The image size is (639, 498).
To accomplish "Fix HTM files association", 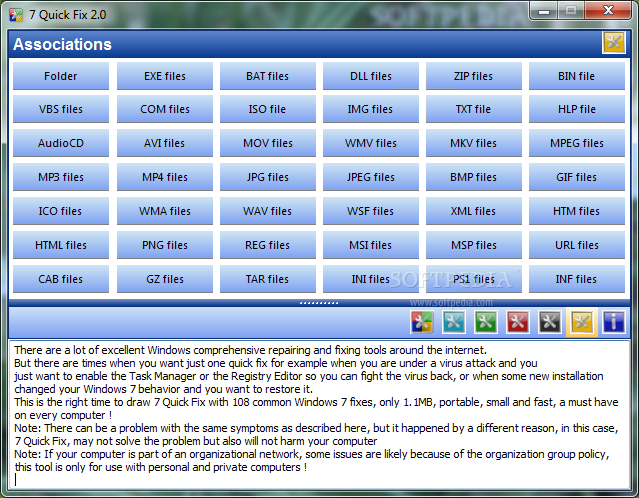I will coord(577,211).
